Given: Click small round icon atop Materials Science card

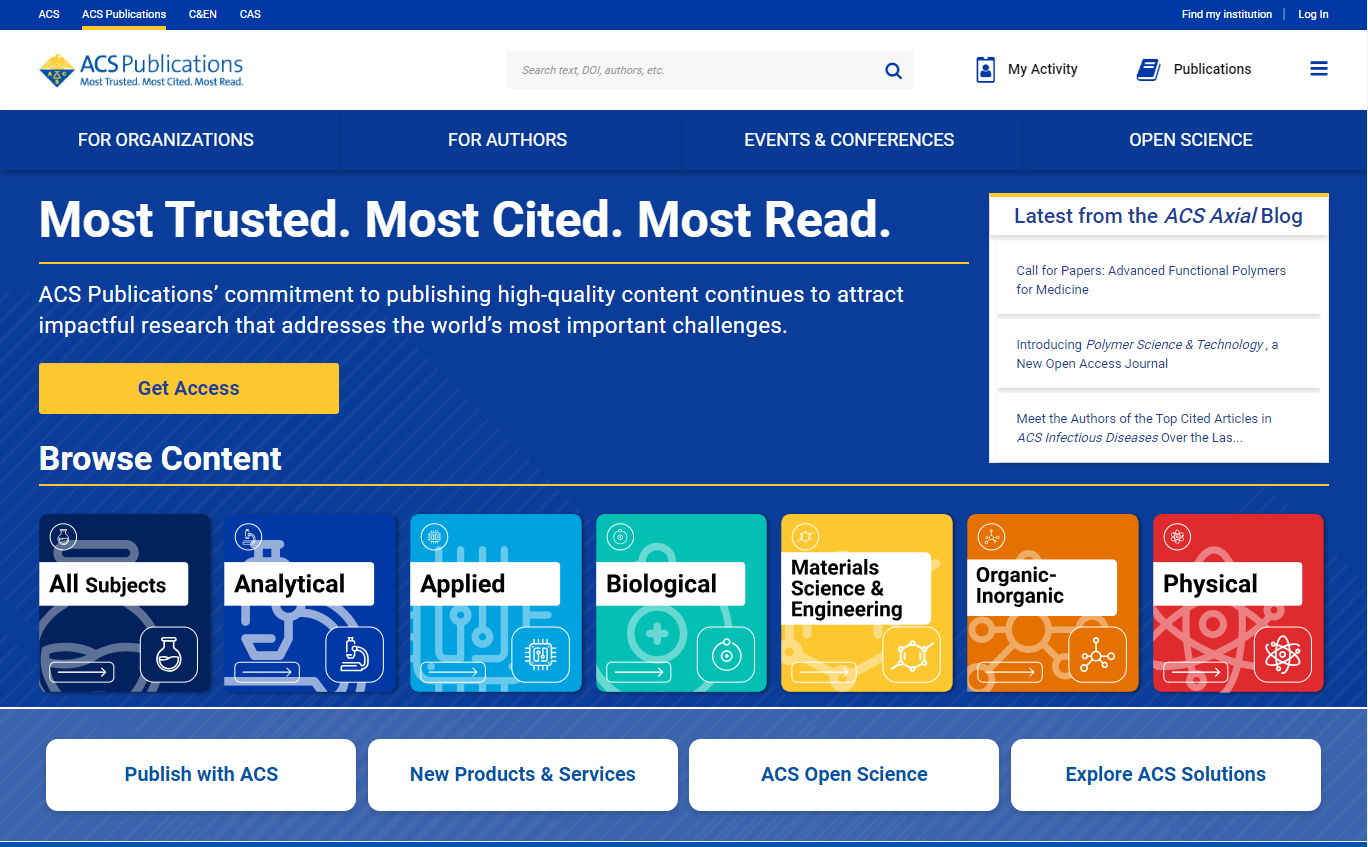Looking at the screenshot, I should click(805, 537).
